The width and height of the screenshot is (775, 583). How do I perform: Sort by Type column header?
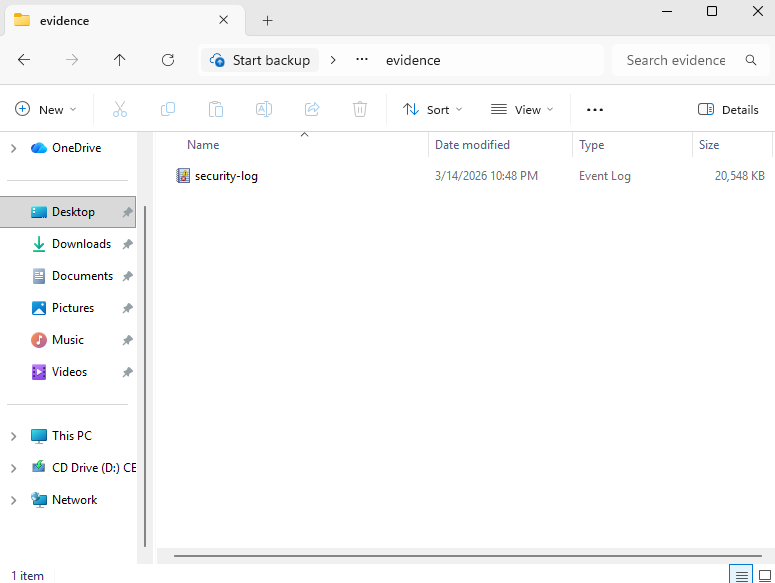pyautogui.click(x=592, y=145)
